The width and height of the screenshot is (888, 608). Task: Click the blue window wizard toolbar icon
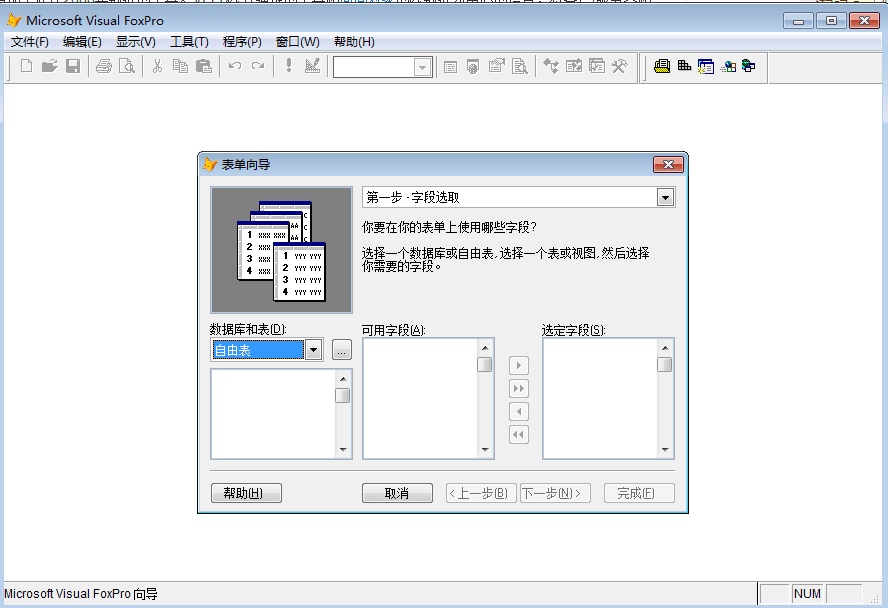tap(706, 67)
